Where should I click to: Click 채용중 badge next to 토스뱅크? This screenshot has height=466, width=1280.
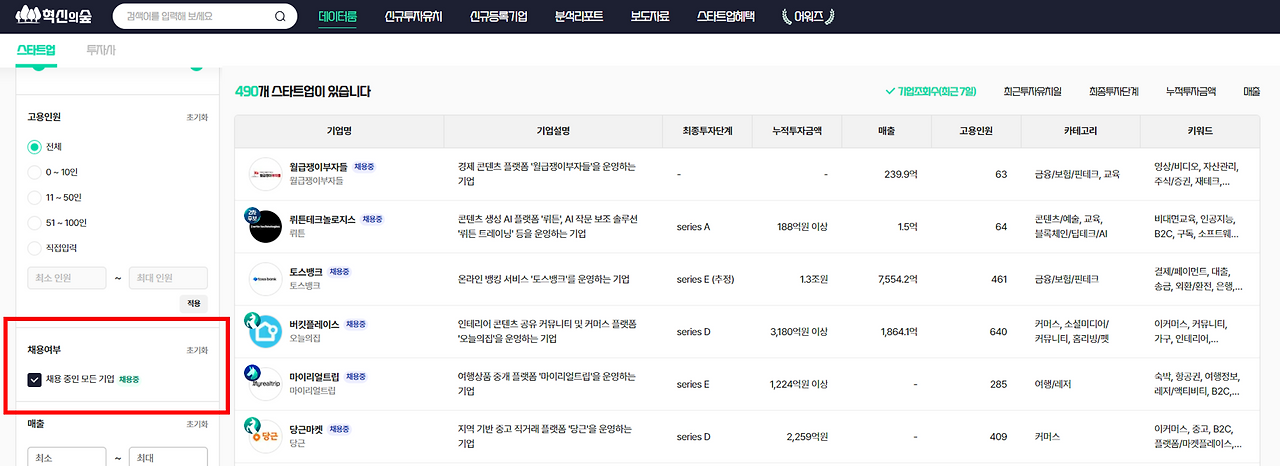click(x=338, y=271)
